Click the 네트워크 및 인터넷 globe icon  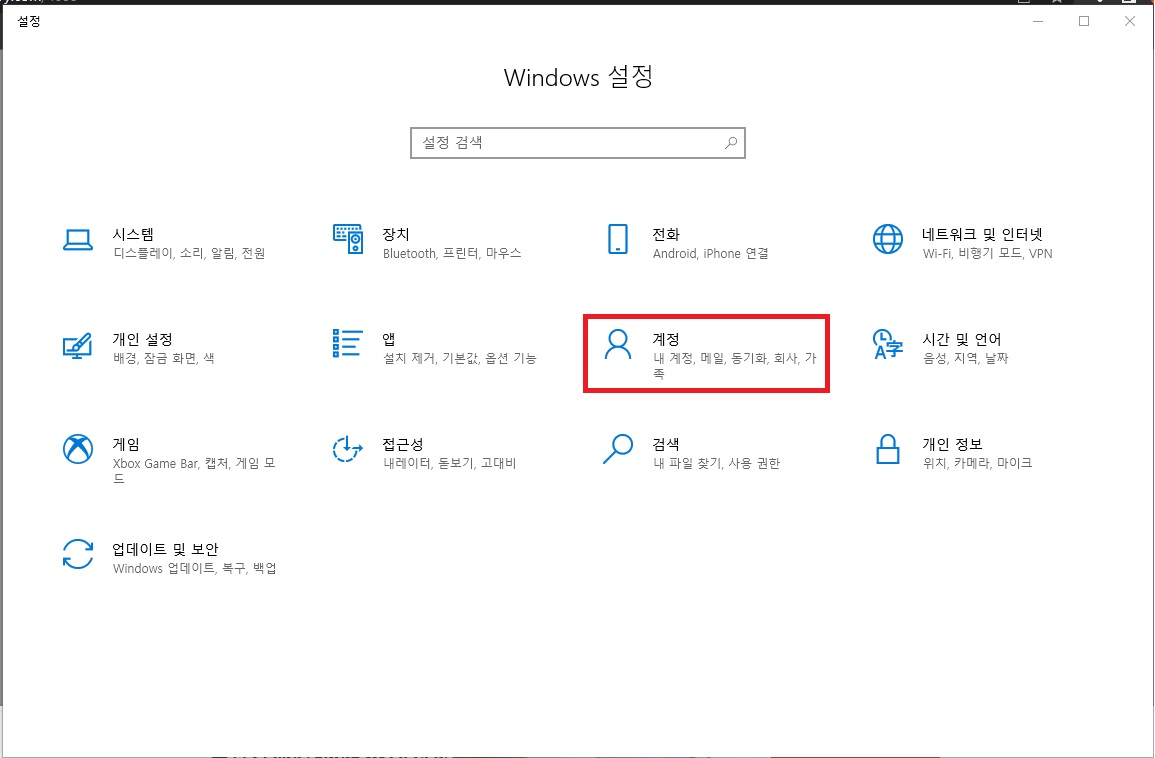[x=888, y=239]
